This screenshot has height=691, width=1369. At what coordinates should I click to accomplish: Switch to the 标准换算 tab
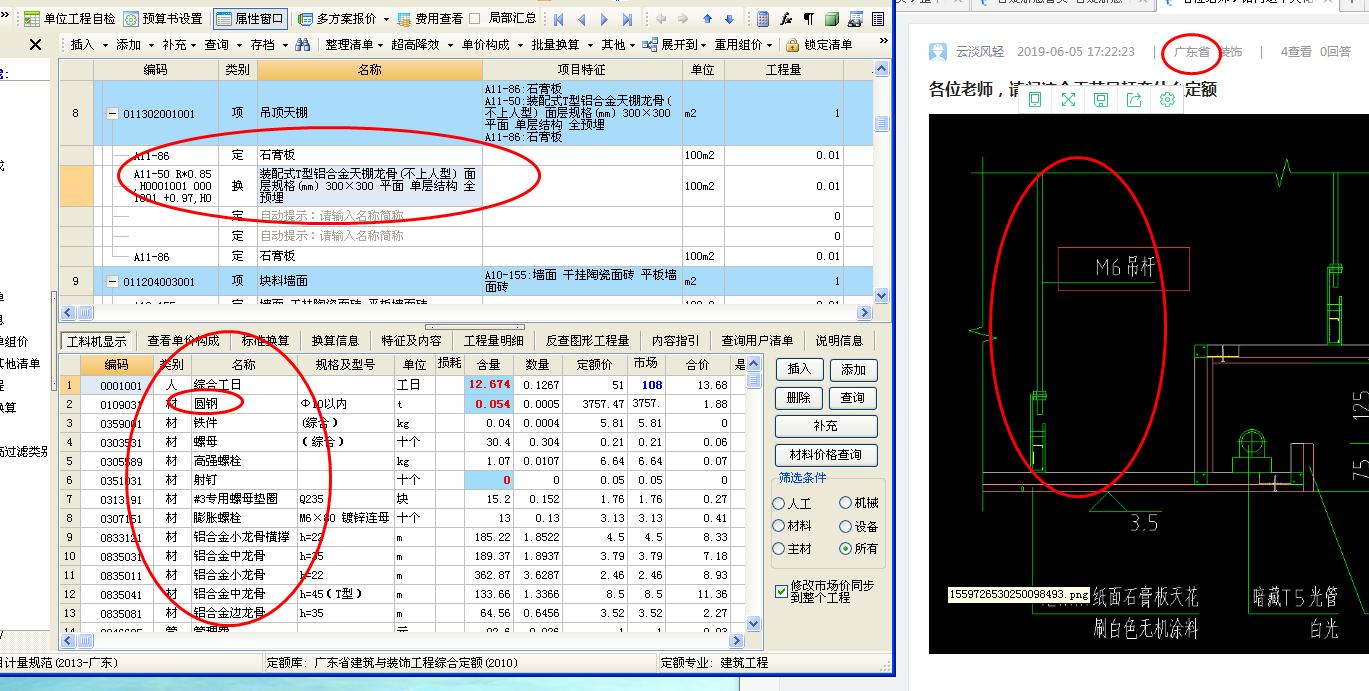pos(265,340)
